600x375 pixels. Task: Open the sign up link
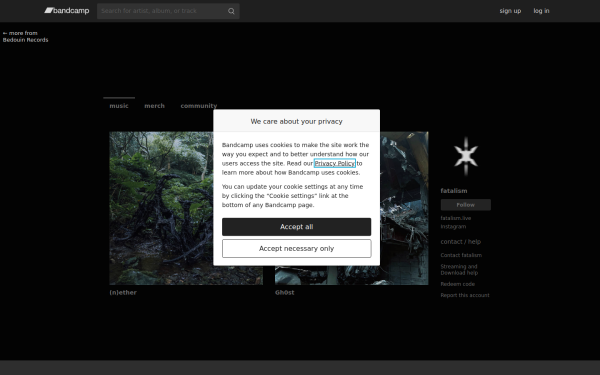tap(510, 11)
